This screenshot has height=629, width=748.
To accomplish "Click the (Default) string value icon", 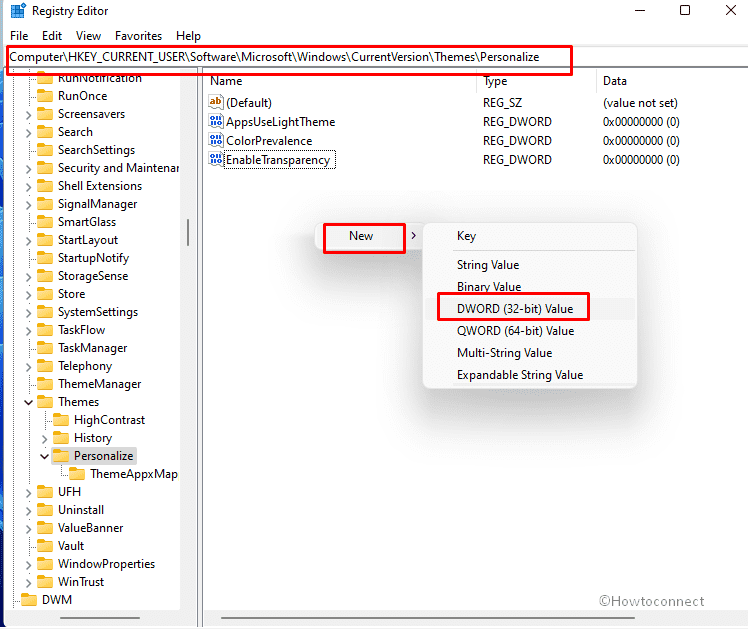I will click(216, 102).
